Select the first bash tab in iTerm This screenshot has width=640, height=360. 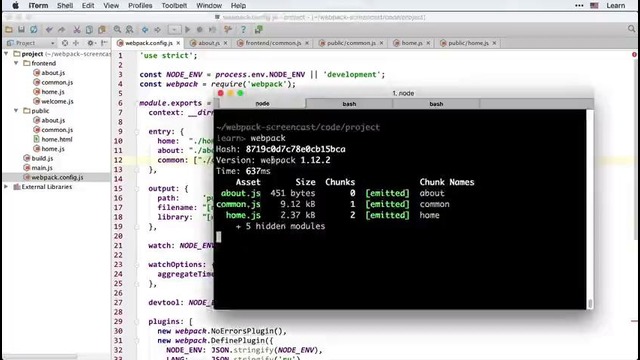click(349, 104)
